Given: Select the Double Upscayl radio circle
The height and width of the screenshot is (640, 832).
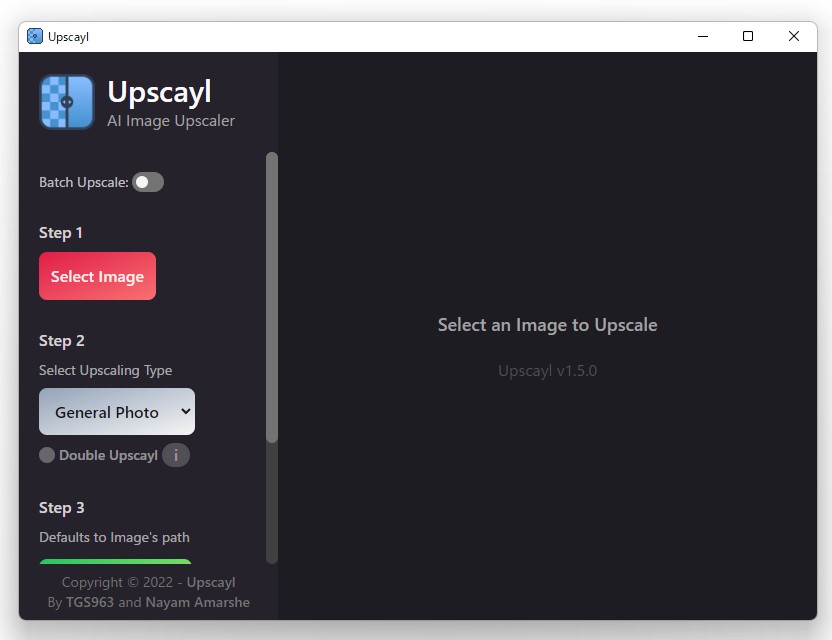Looking at the screenshot, I should (46, 455).
